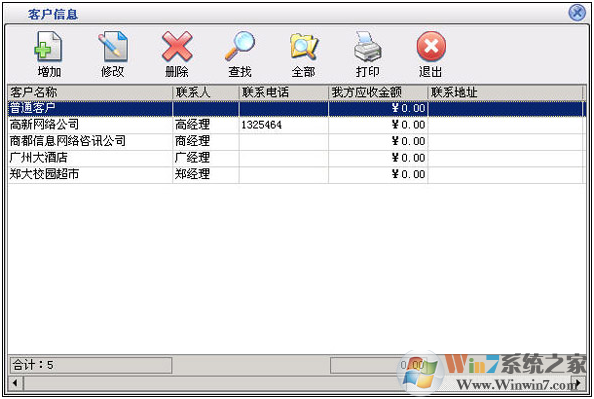Click the 我方应收金额 column header

[378, 92]
